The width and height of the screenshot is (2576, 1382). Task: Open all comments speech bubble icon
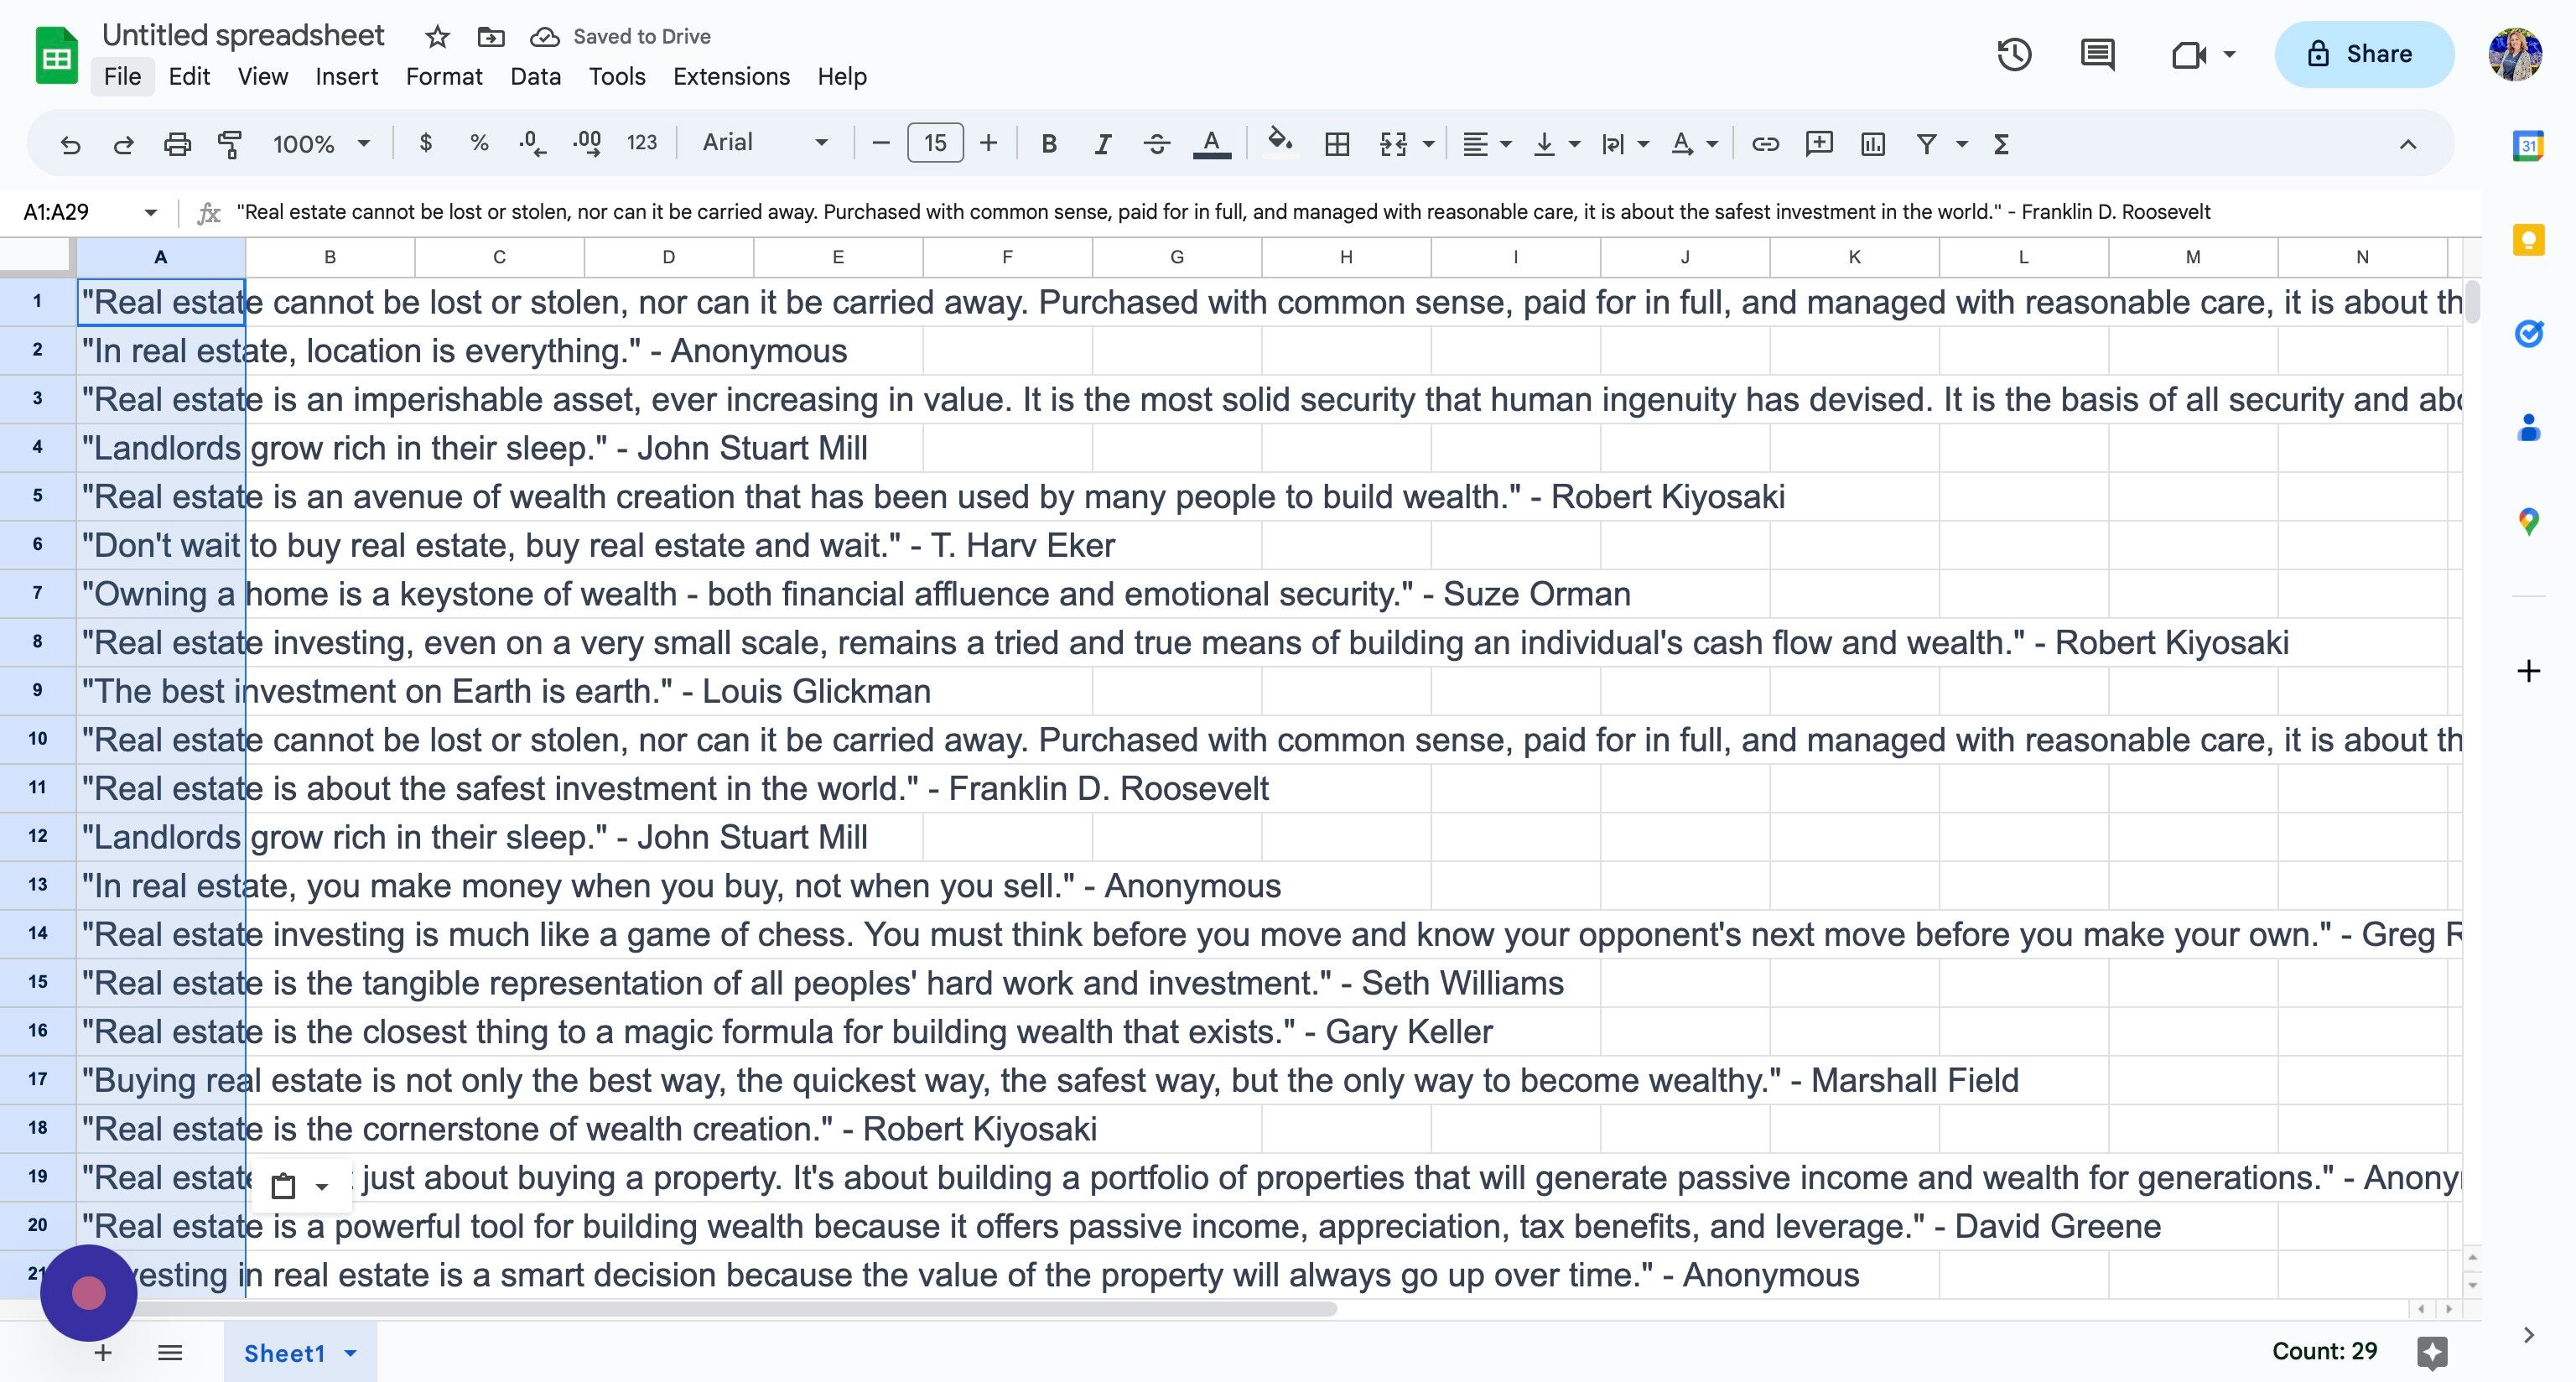pyautogui.click(x=2097, y=54)
